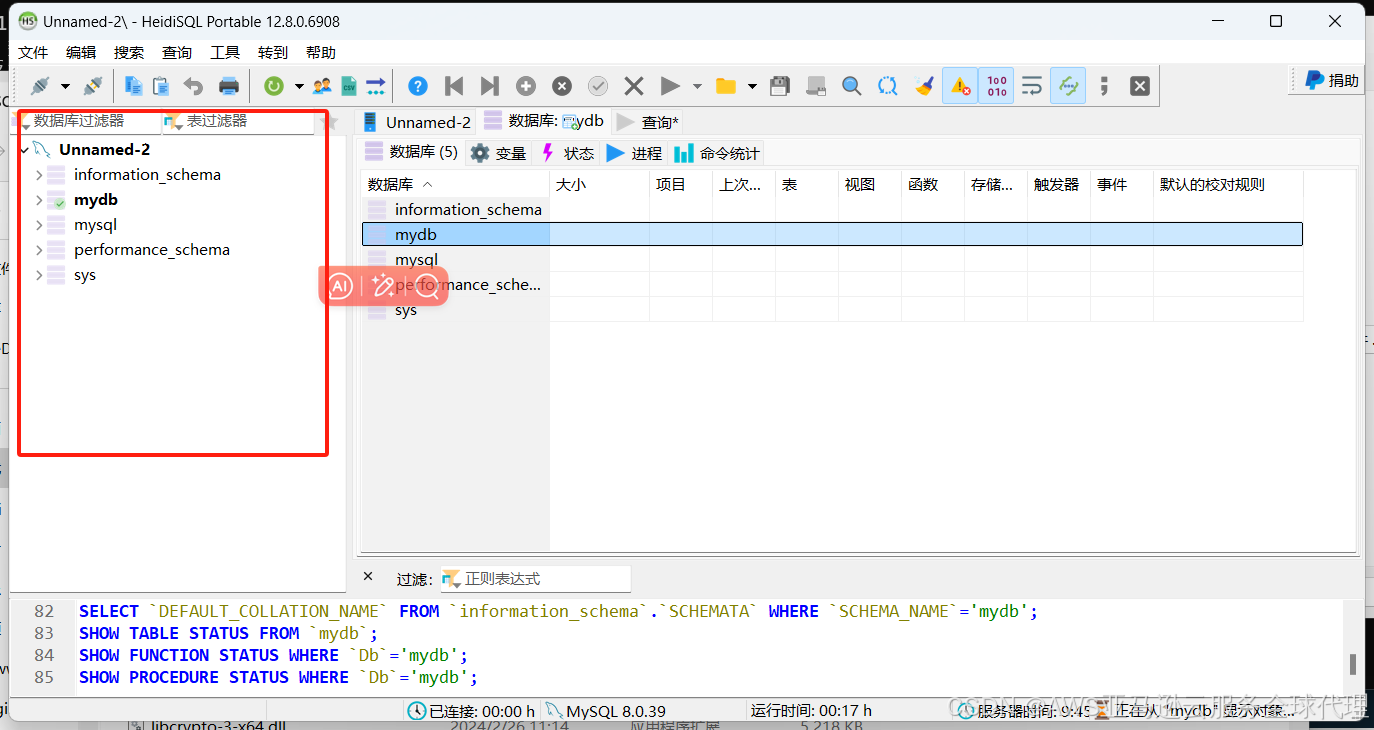Click the insert row plus icon

coord(526,86)
